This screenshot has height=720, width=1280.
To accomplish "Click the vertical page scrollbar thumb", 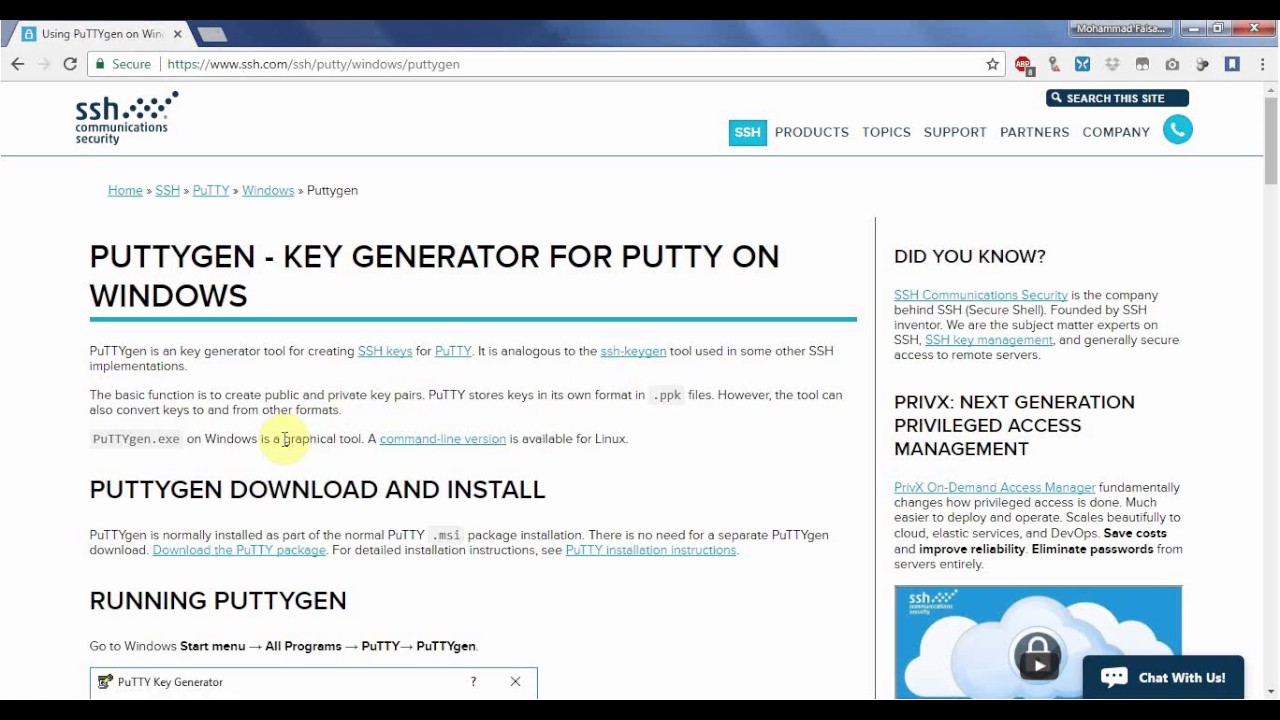I will pyautogui.click(x=1271, y=140).
